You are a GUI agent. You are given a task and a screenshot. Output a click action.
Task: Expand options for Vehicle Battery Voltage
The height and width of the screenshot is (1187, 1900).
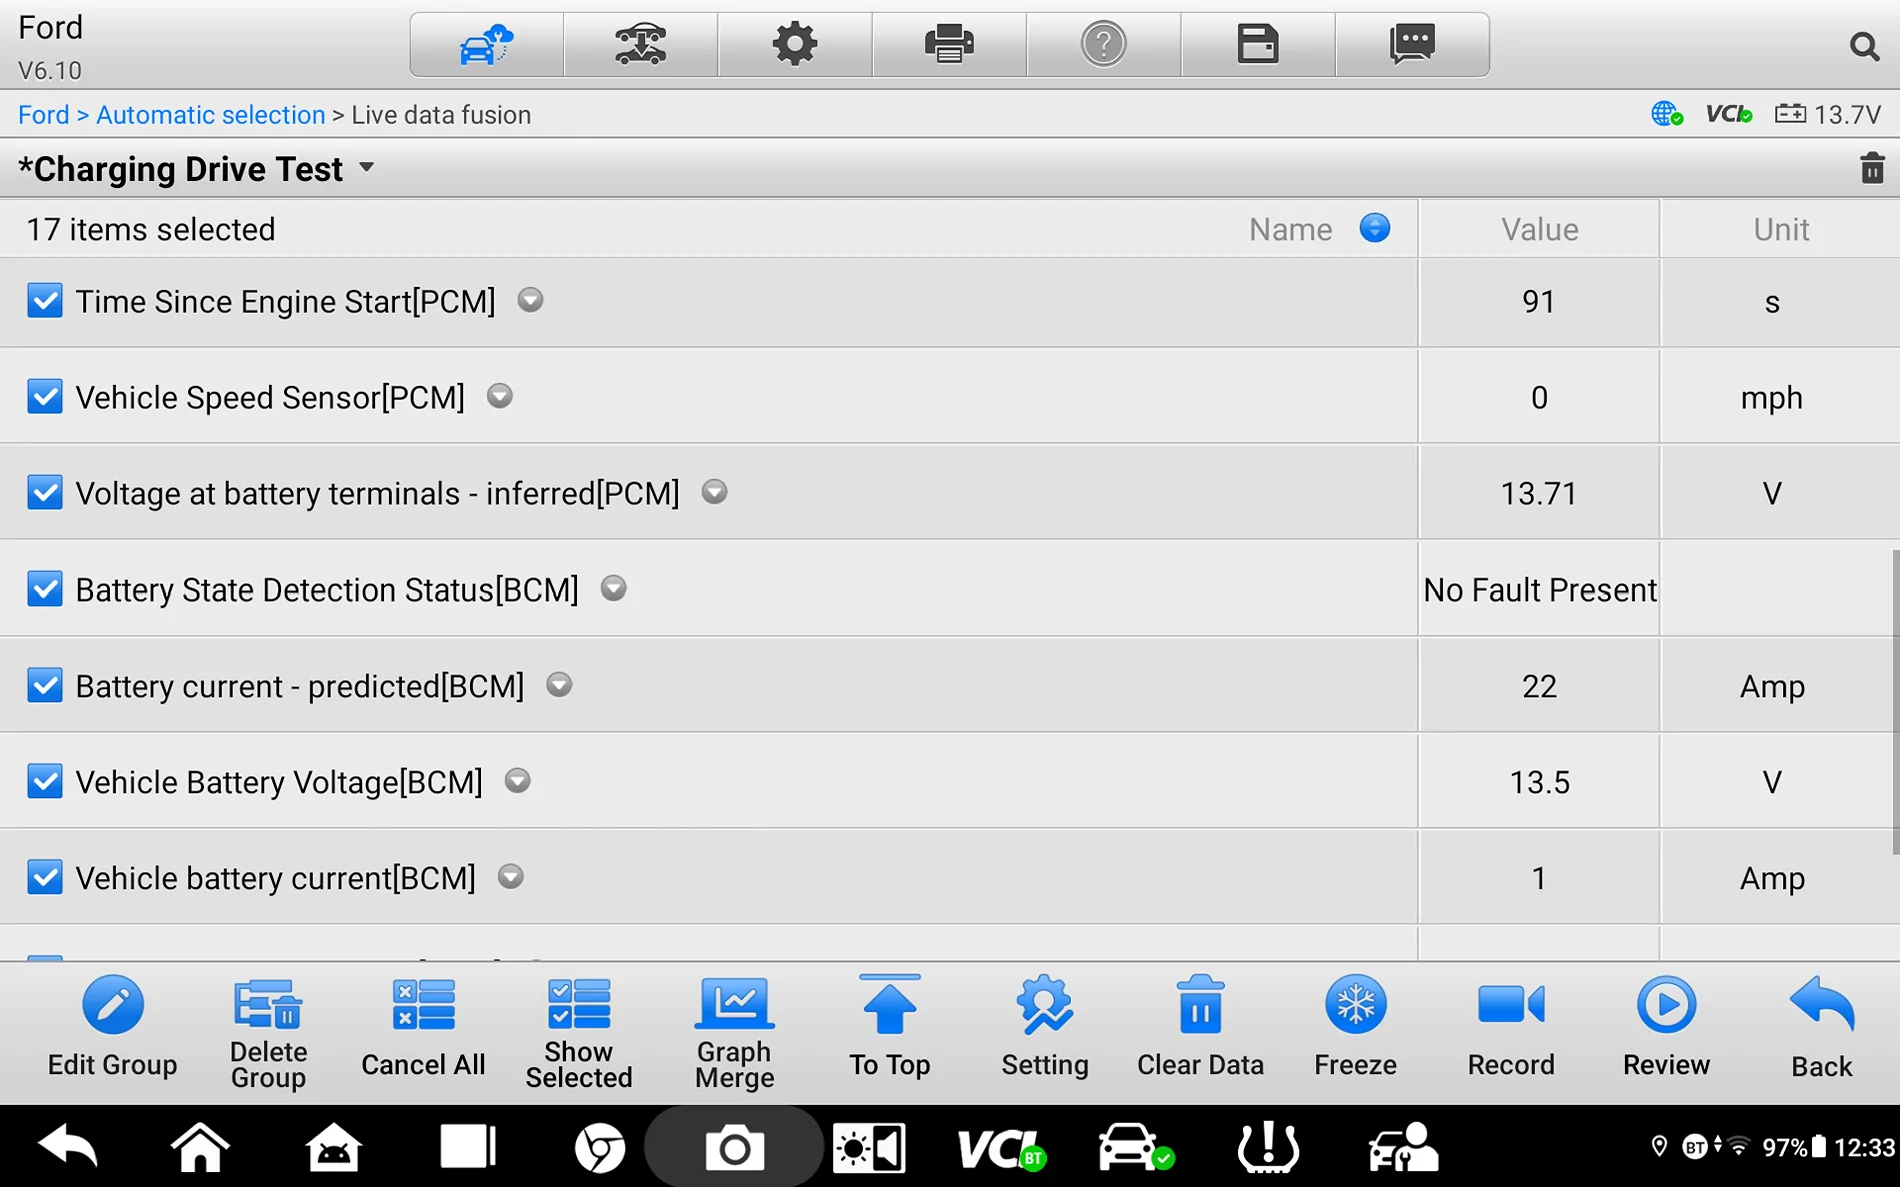tap(517, 781)
